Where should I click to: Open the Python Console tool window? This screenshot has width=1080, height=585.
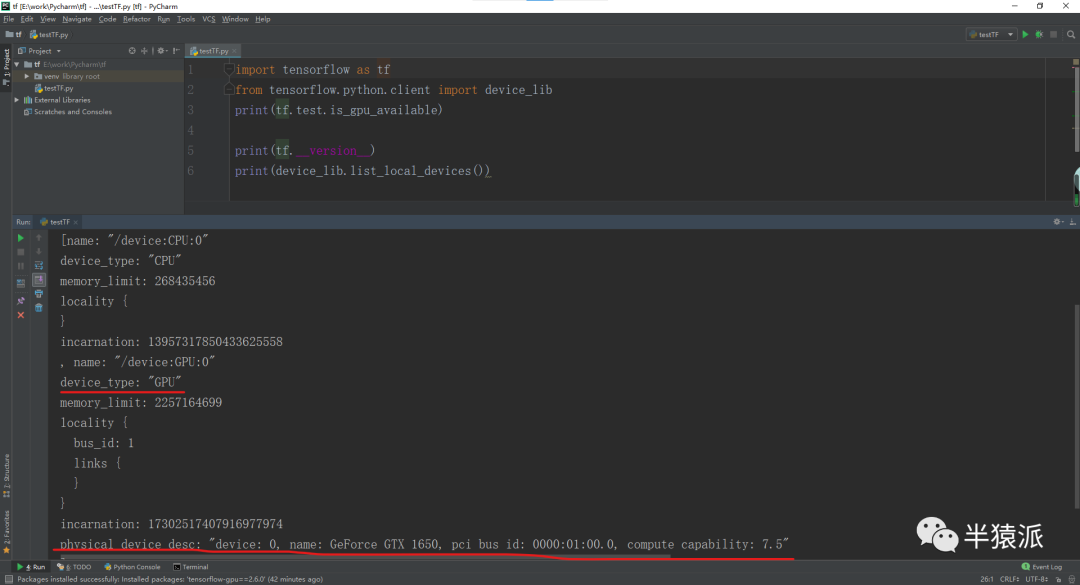pos(132,567)
